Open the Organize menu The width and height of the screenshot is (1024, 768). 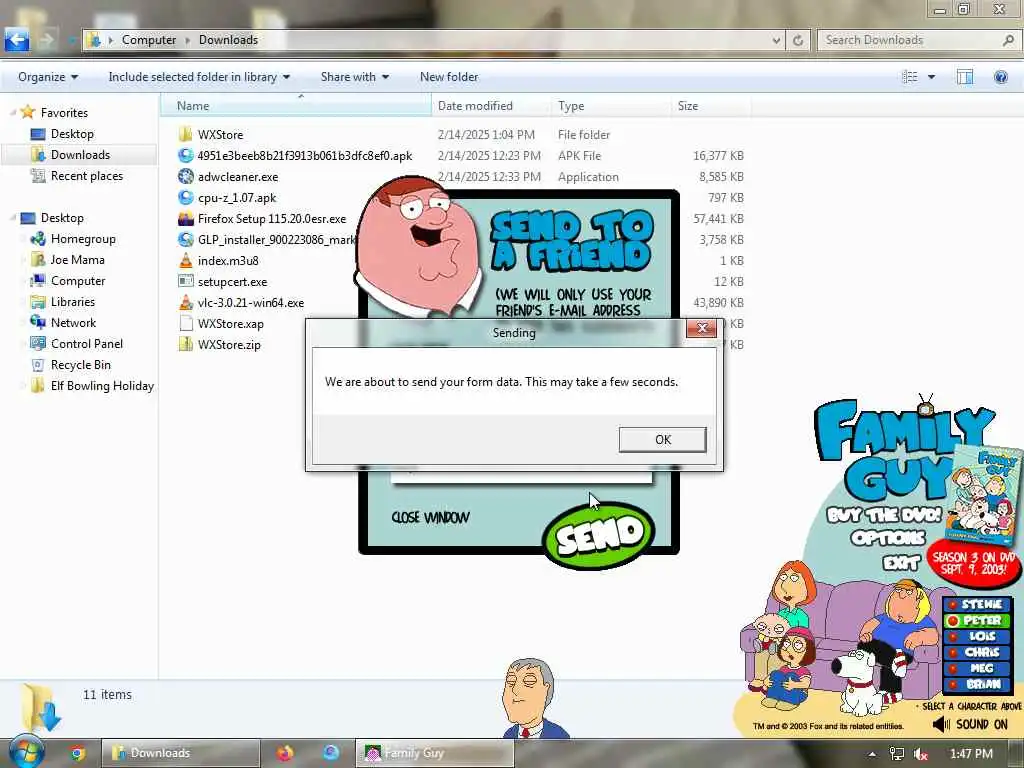(x=48, y=77)
